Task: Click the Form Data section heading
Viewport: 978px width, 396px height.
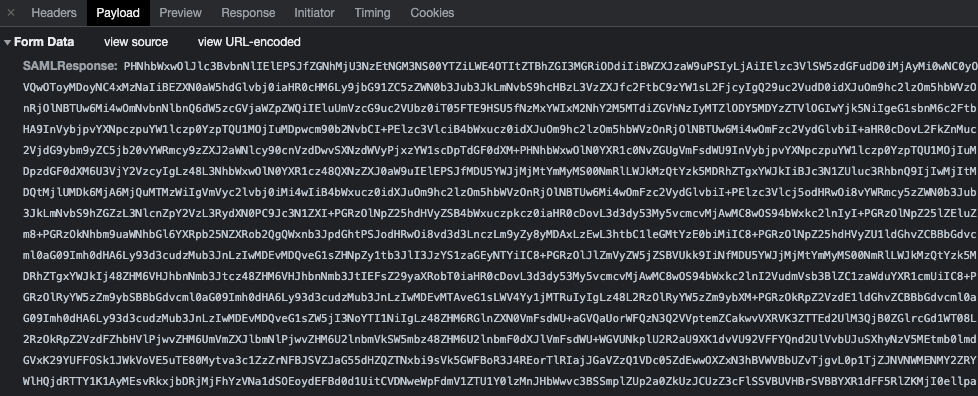Action: click(x=44, y=42)
